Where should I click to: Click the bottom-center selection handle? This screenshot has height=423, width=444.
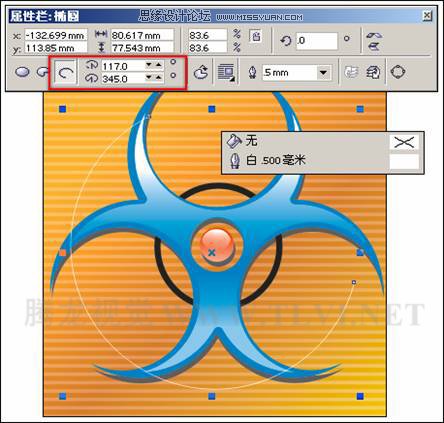212,396
